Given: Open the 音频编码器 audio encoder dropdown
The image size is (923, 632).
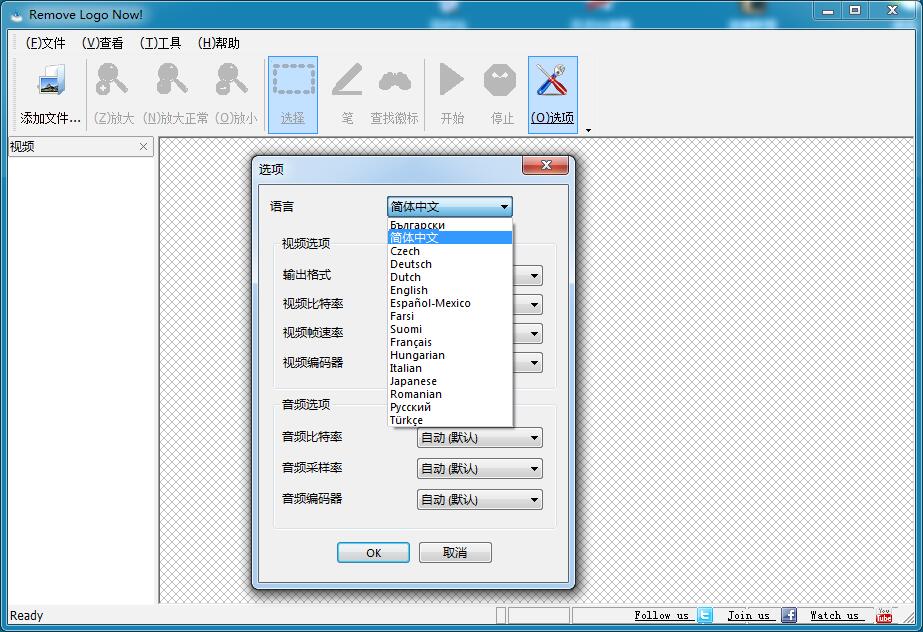Looking at the screenshot, I should [480, 500].
